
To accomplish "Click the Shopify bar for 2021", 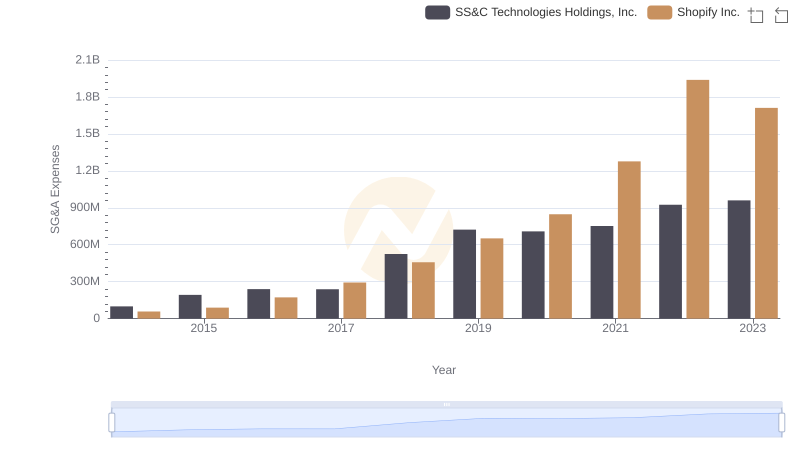I will tap(629, 240).
